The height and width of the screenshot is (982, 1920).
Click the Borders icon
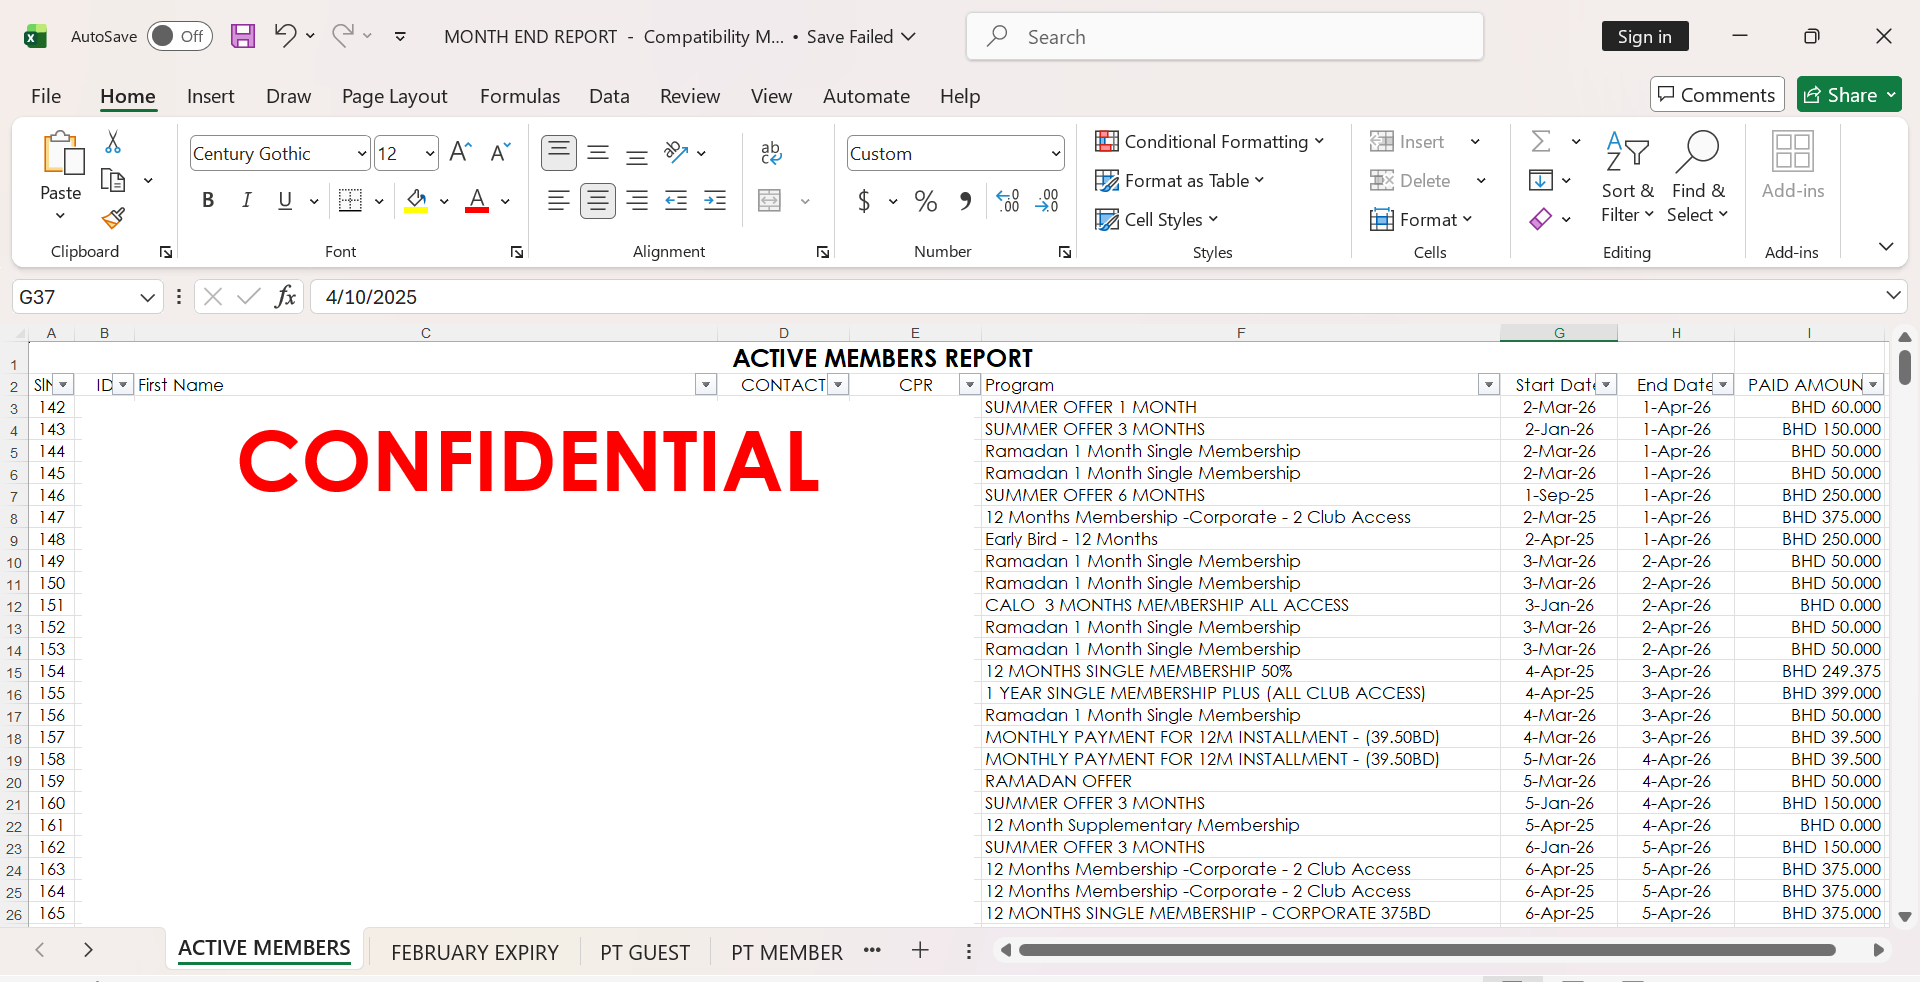point(350,200)
